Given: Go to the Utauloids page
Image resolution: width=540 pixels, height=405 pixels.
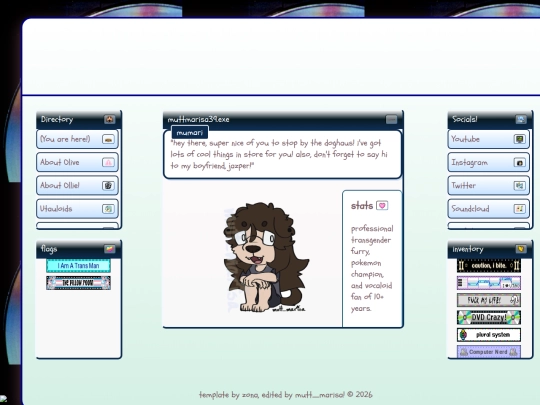Looking at the screenshot, I should [77, 209].
